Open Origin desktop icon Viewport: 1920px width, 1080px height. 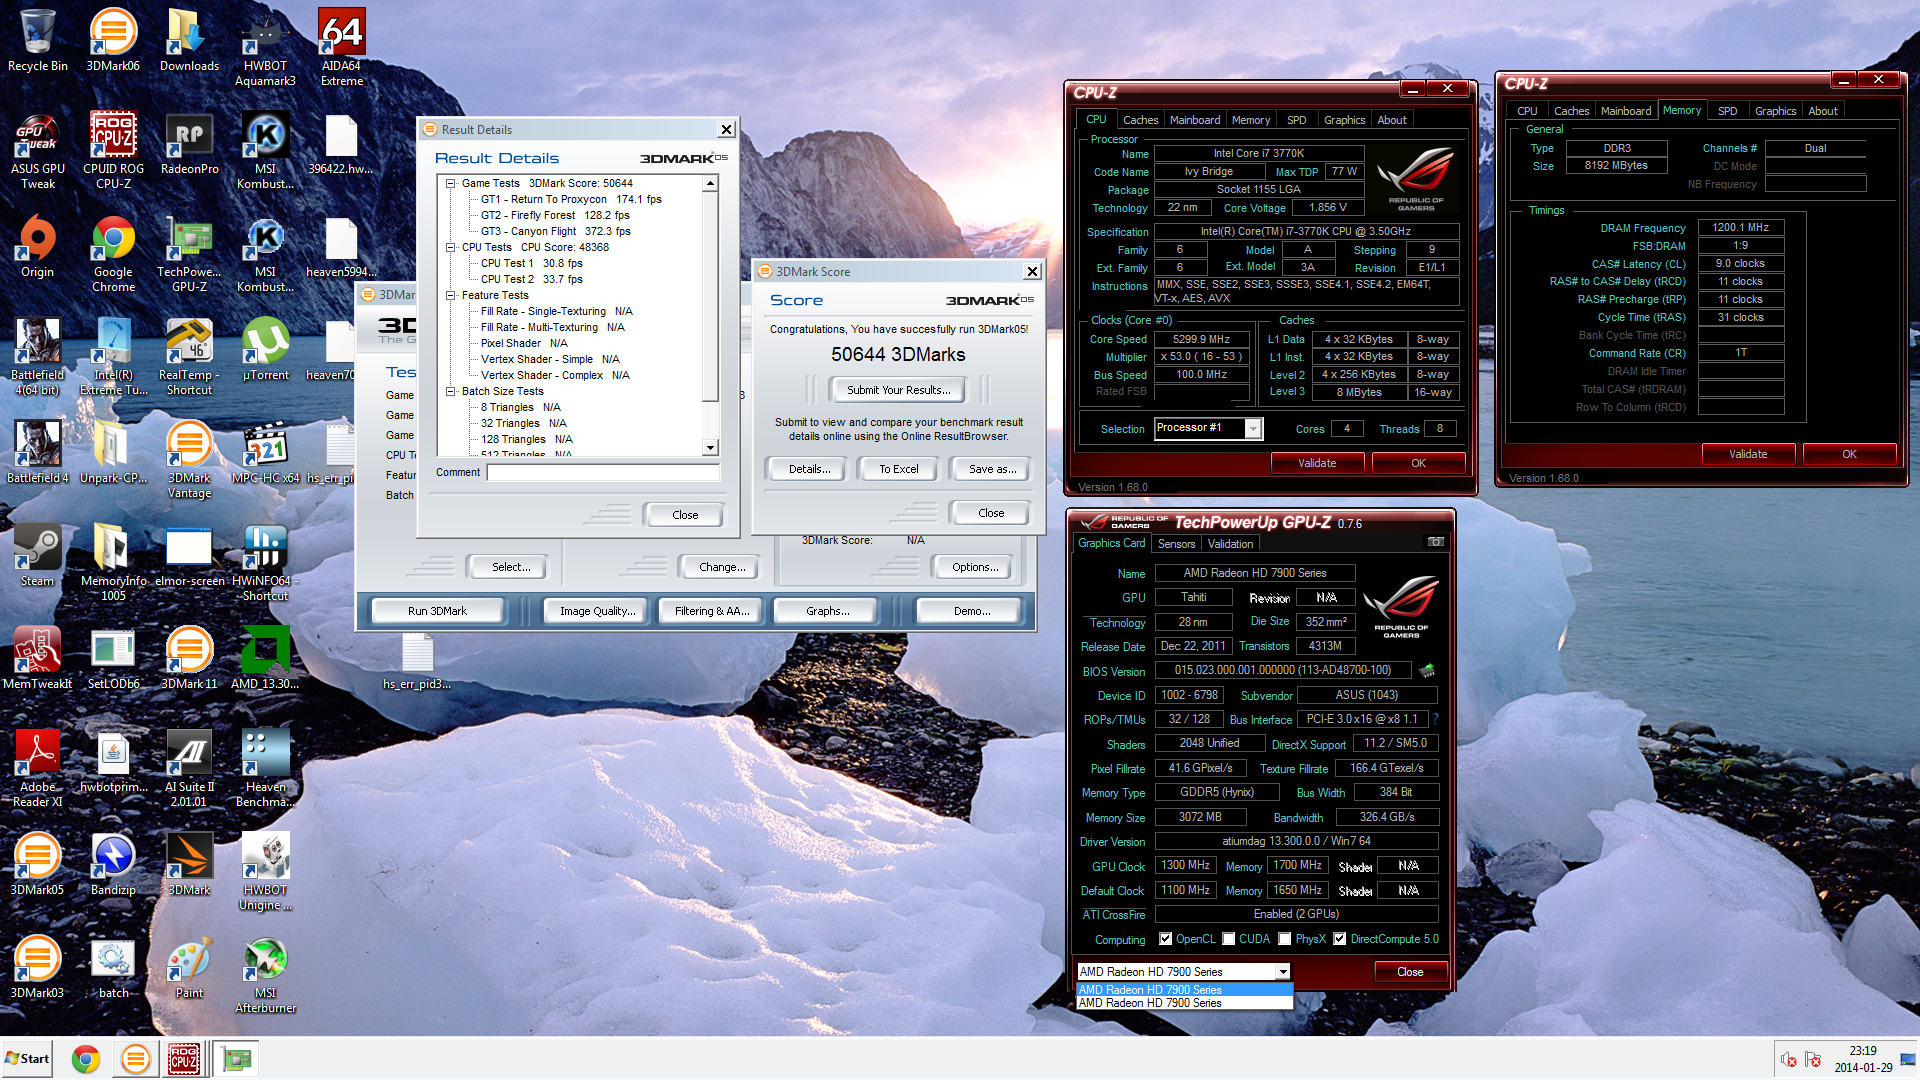[37, 246]
